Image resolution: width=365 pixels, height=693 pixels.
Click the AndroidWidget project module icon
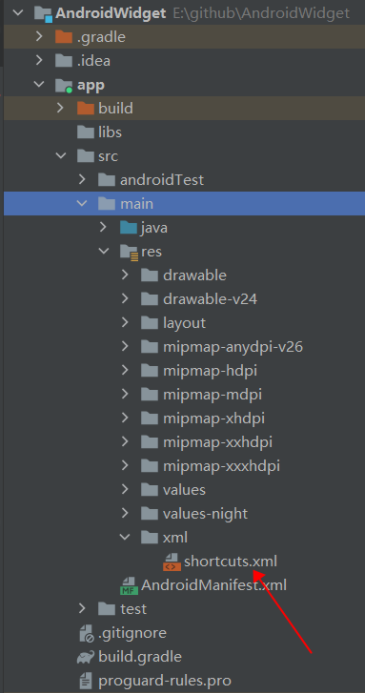tap(43, 14)
